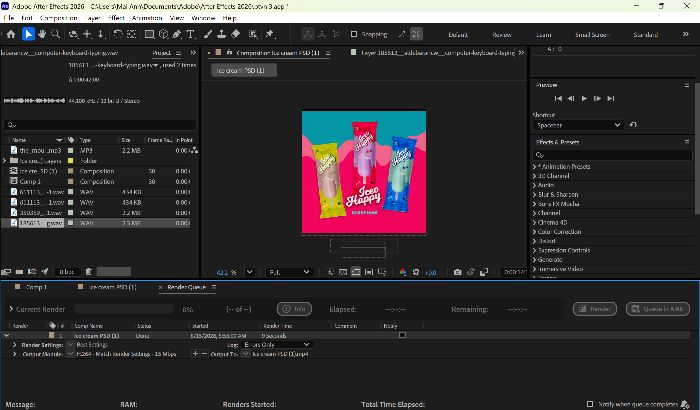Open the magnification 42.1% dropdown

250,272
